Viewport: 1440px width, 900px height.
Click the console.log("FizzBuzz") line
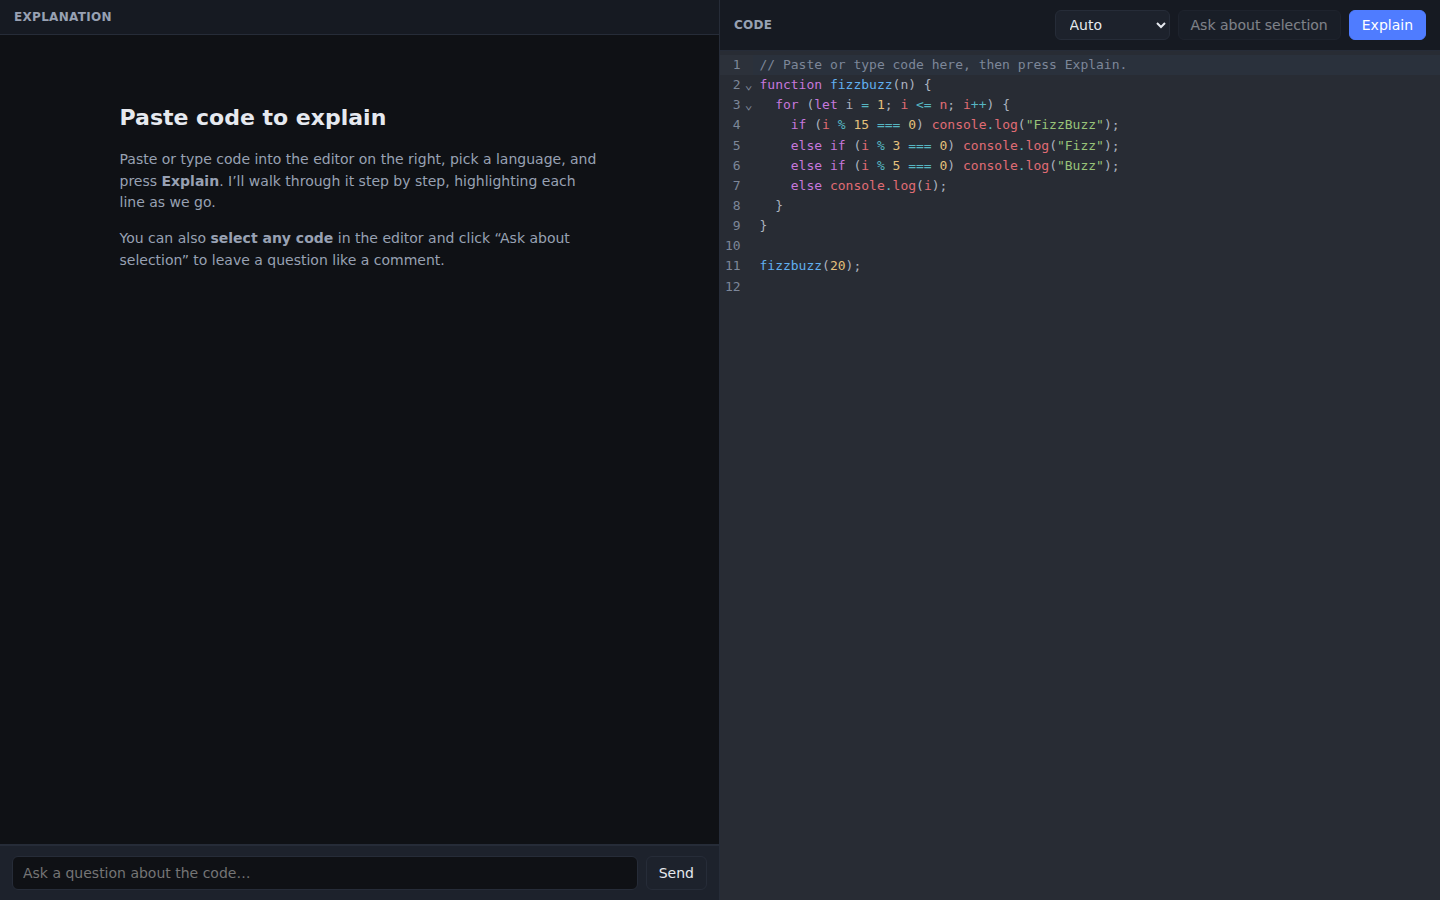(955, 125)
